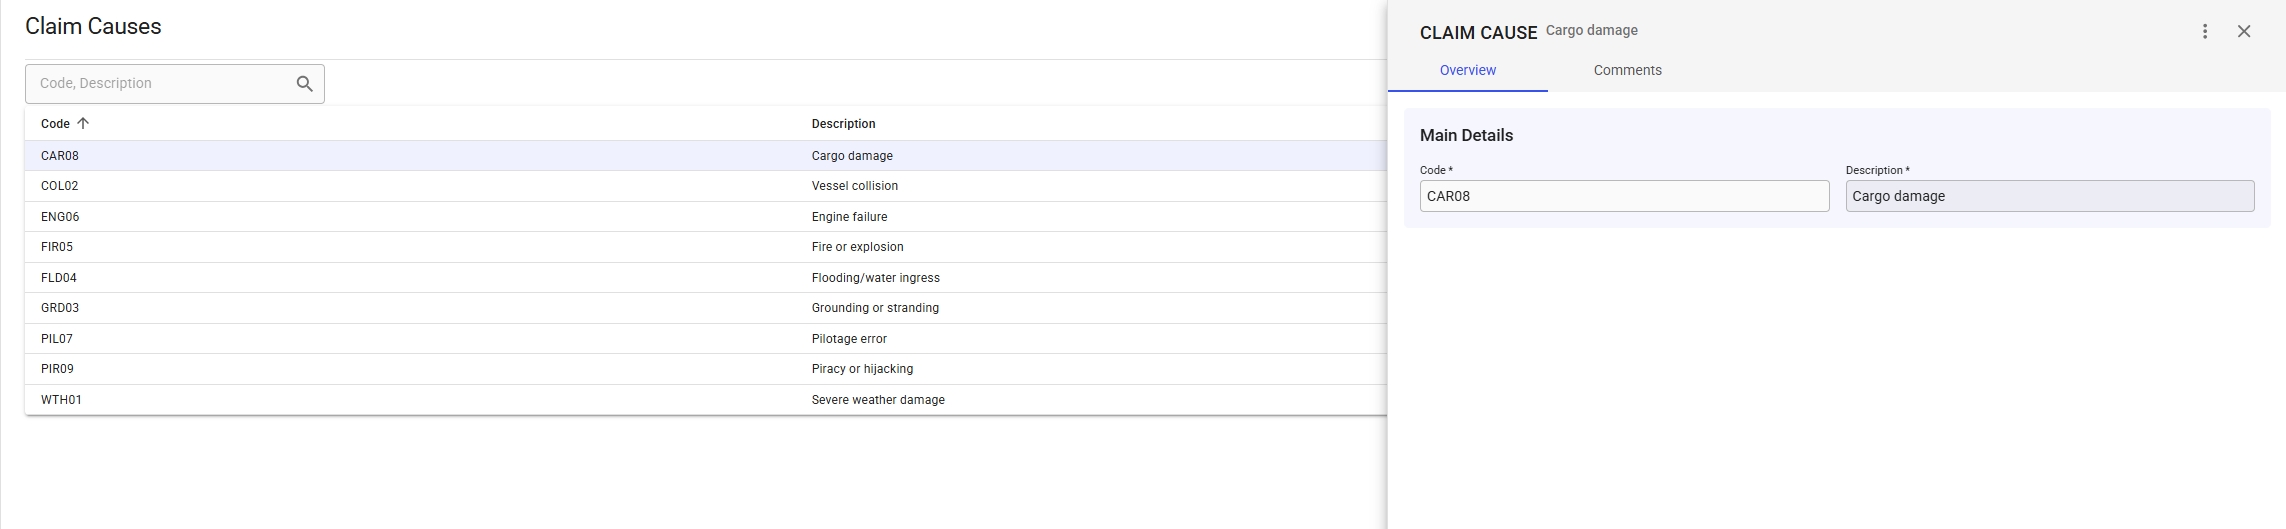The width and height of the screenshot is (2286, 529).
Task: Toggle sort arrow on Code column
Action: tap(83, 124)
